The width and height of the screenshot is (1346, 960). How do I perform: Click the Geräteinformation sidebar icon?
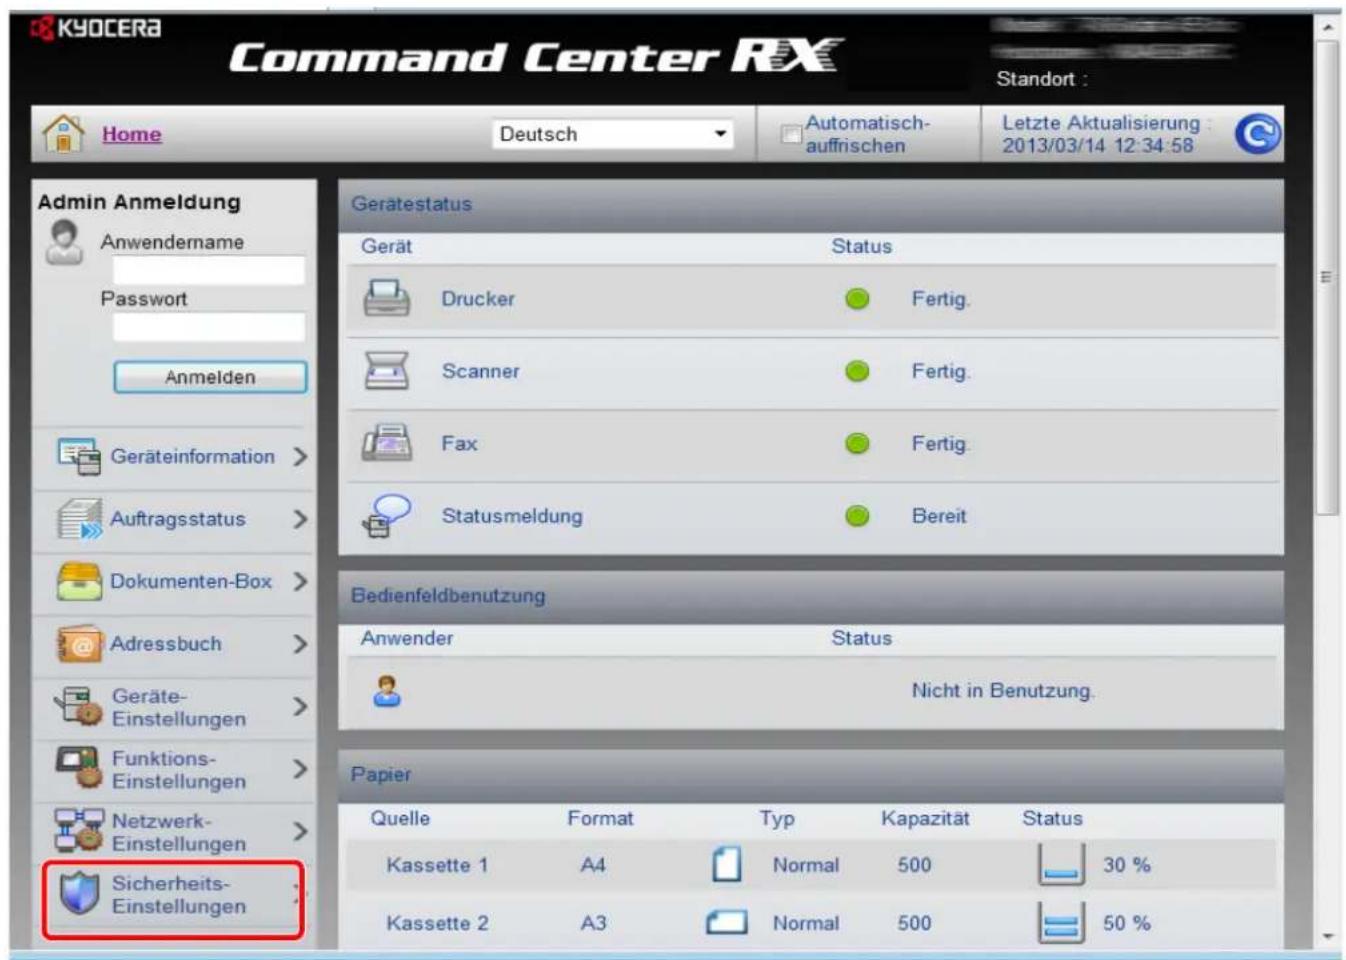coord(79,456)
